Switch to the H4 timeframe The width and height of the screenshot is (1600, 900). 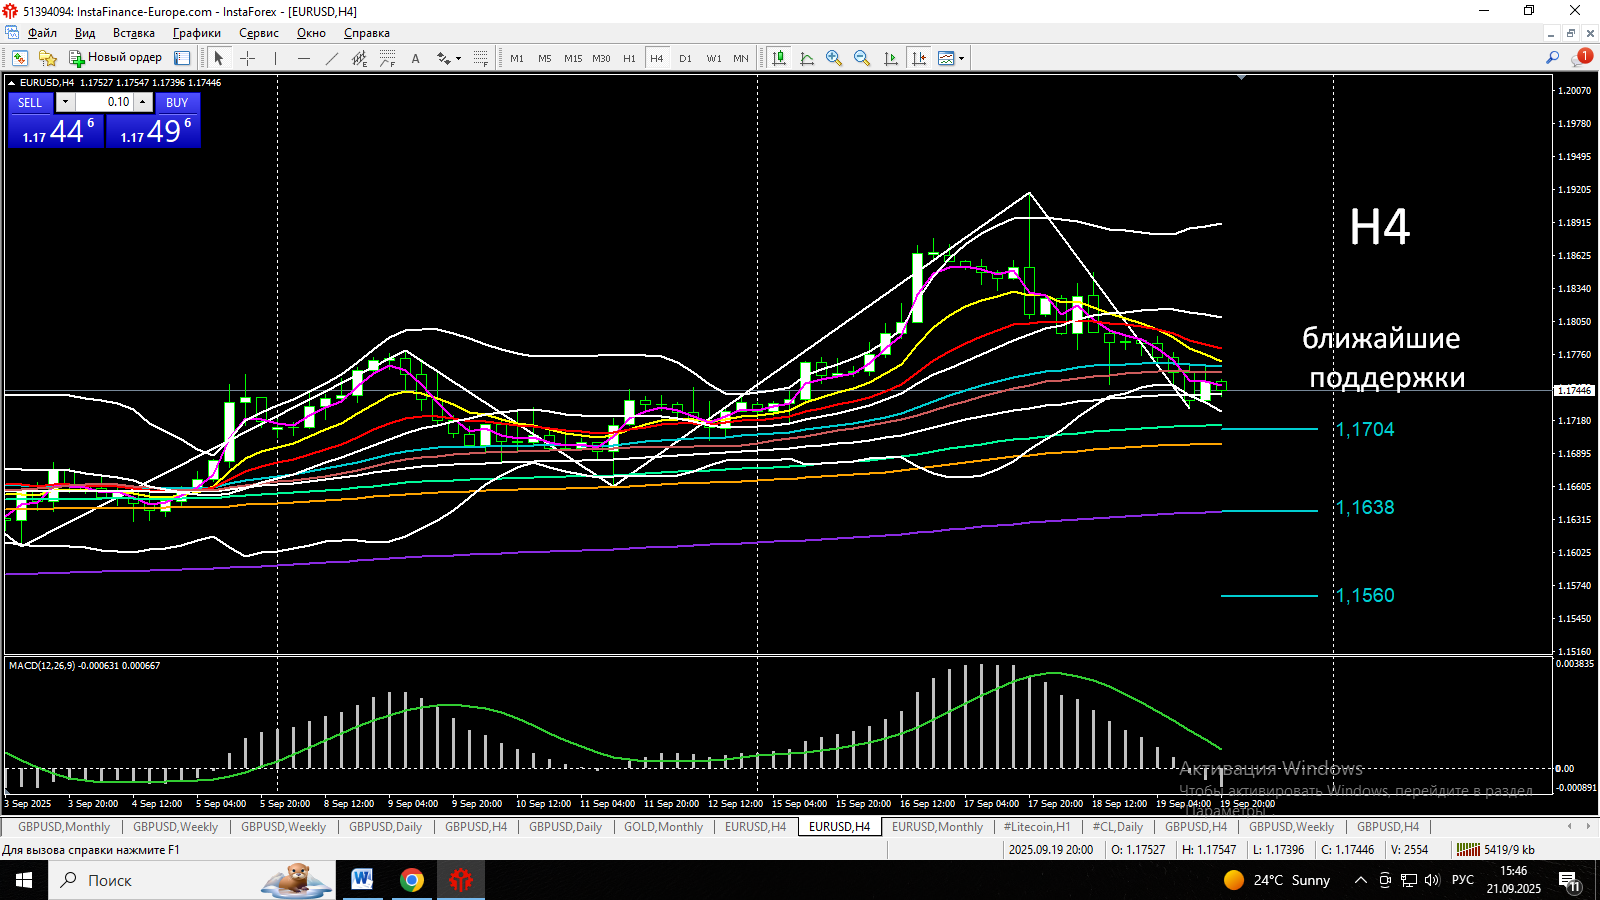[657, 58]
